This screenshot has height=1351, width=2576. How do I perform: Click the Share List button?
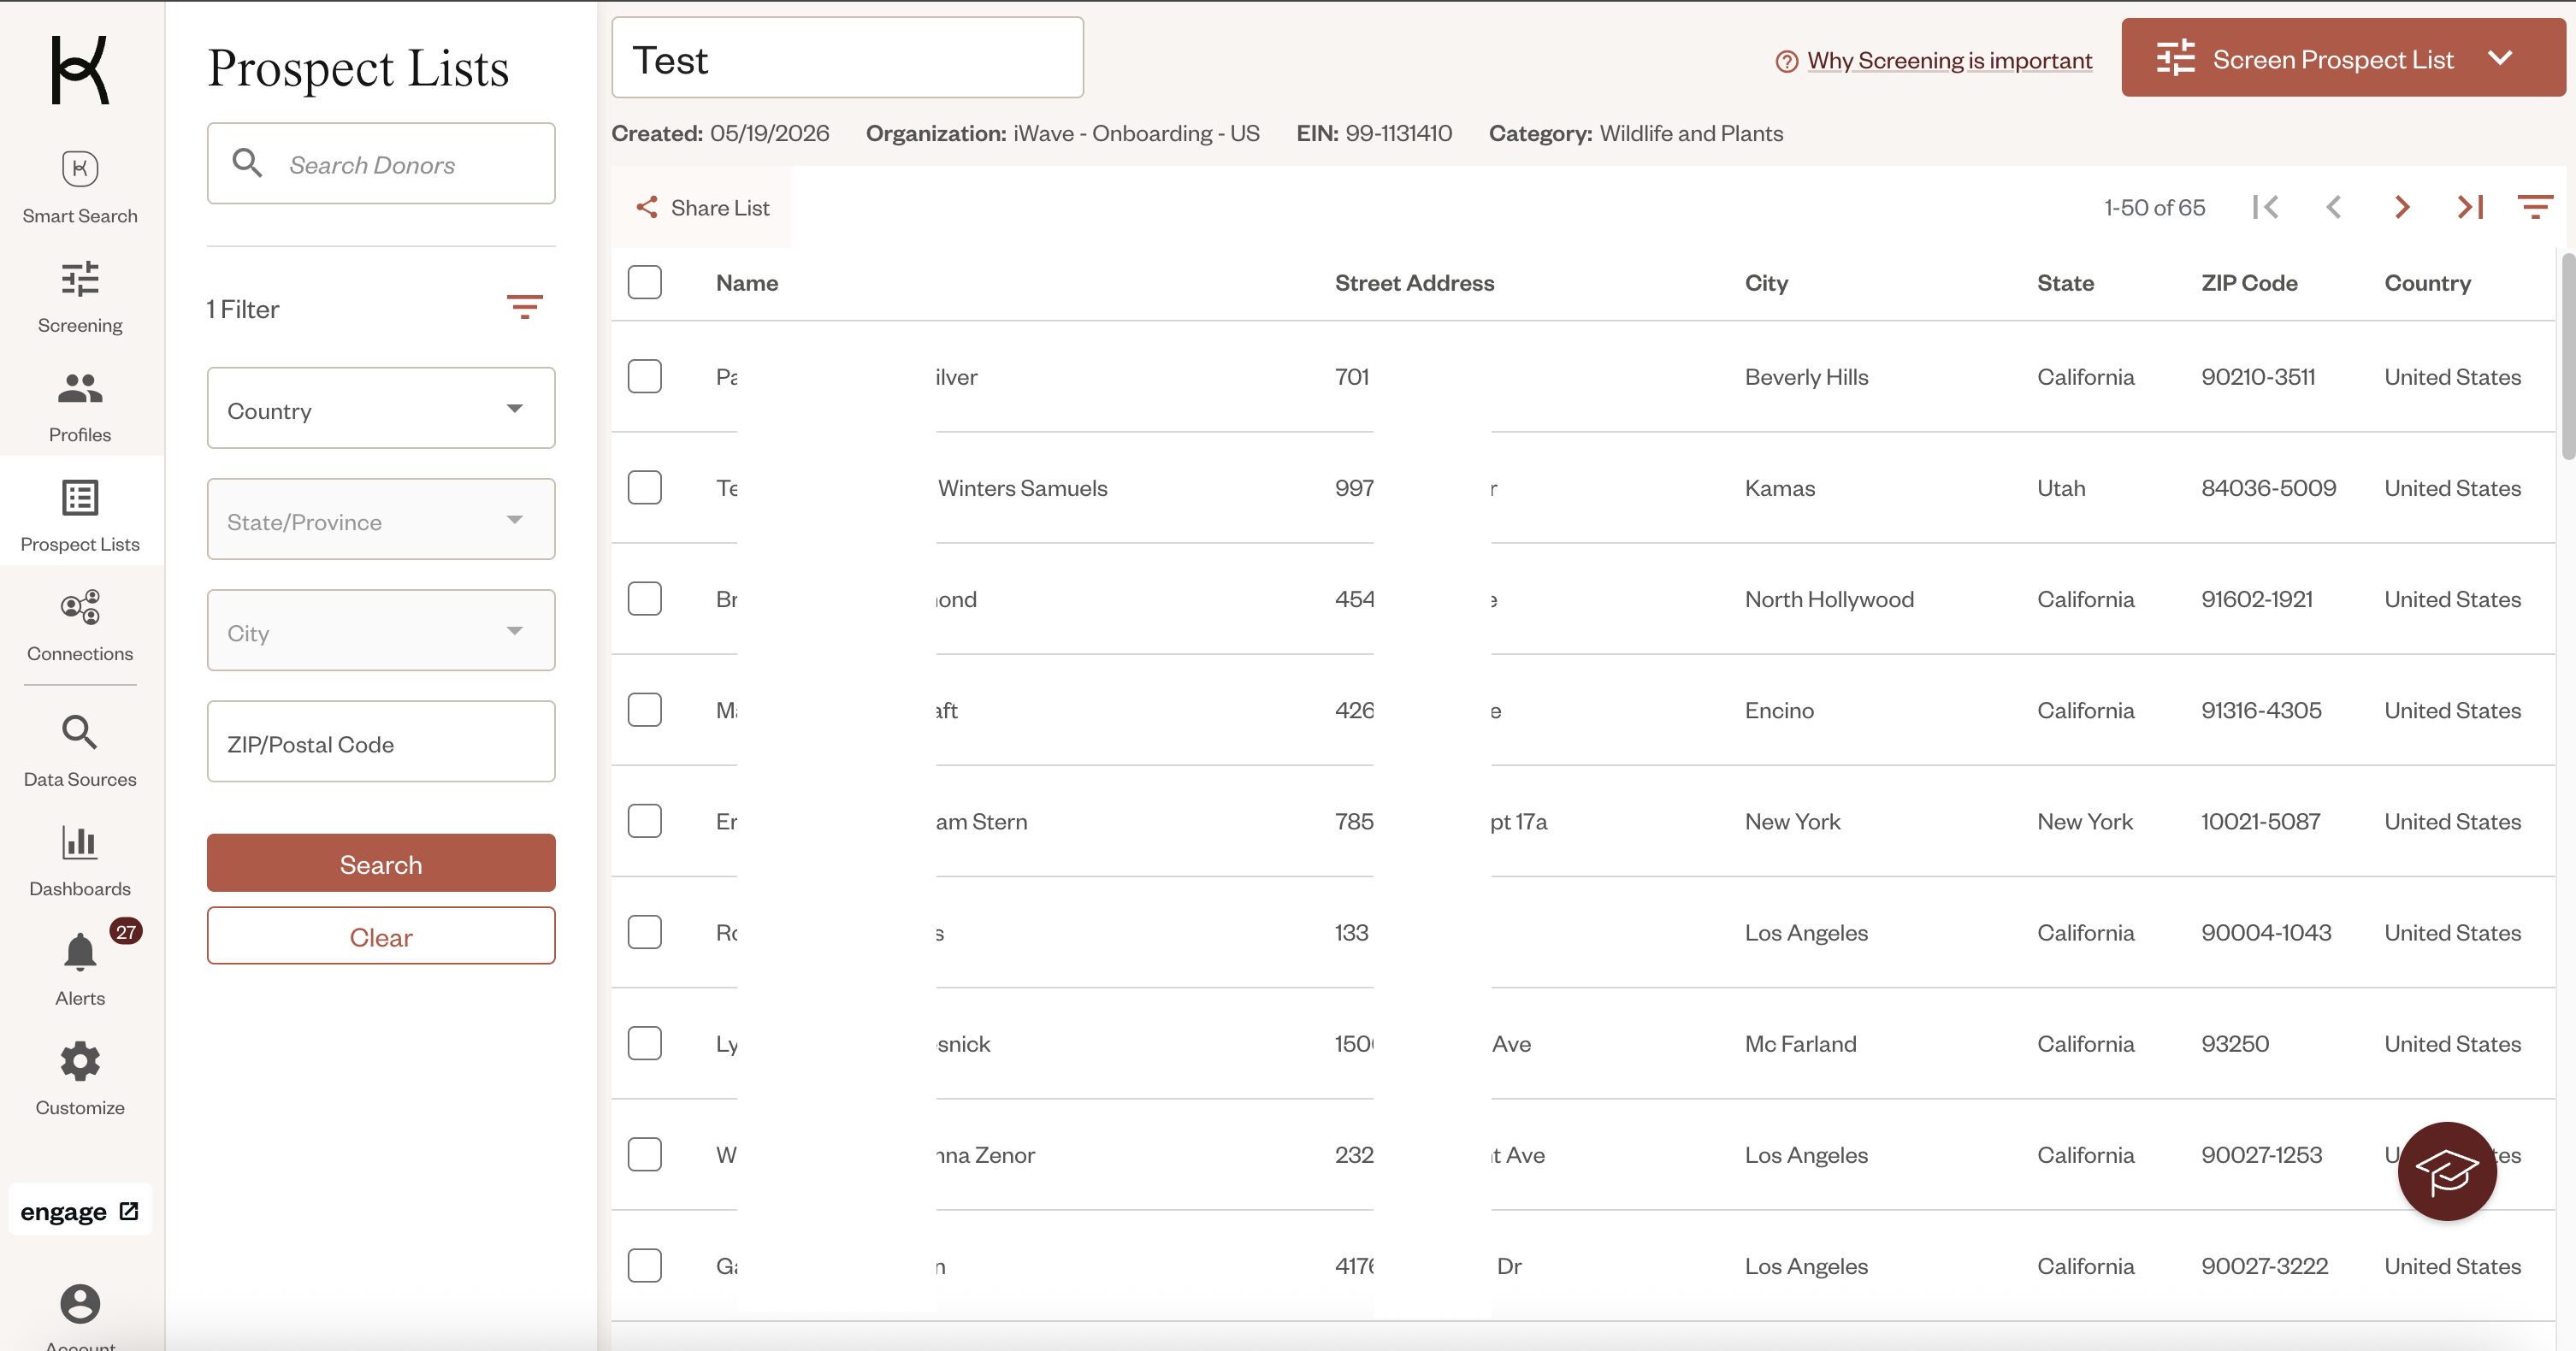pos(702,207)
